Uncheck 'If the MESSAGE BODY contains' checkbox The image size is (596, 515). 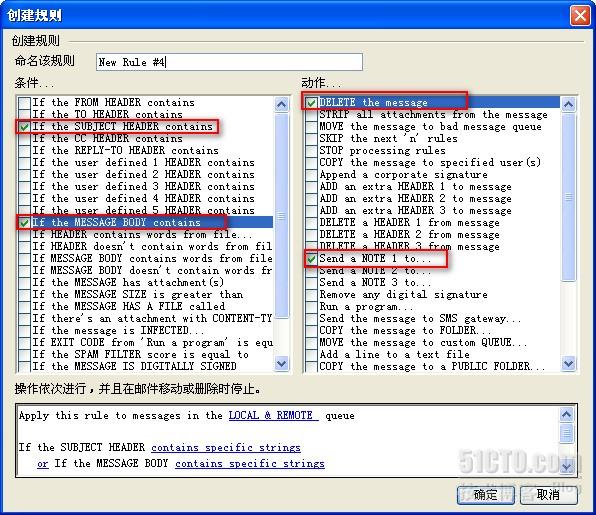coord(25,222)
